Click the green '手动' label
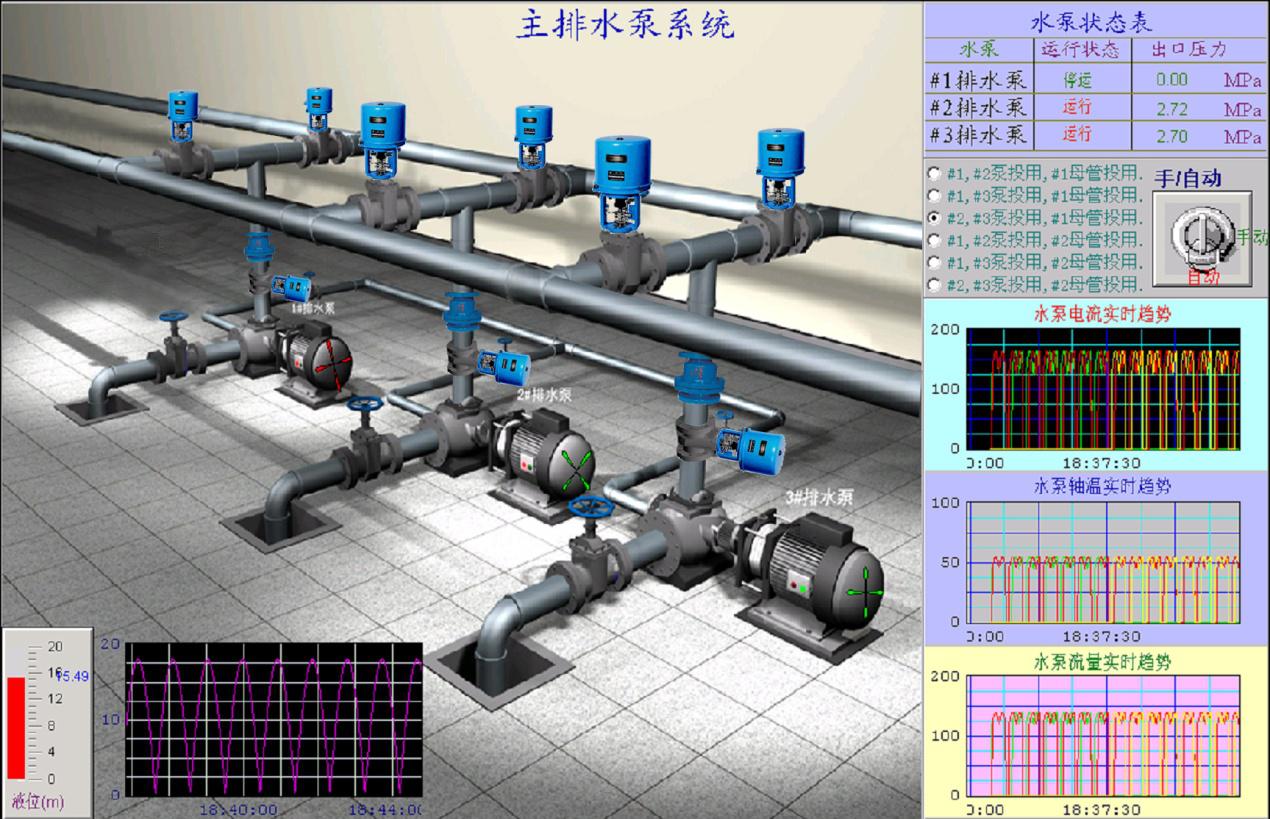The width and height of the screenshot is (1270, 819). pos(1252,237)
